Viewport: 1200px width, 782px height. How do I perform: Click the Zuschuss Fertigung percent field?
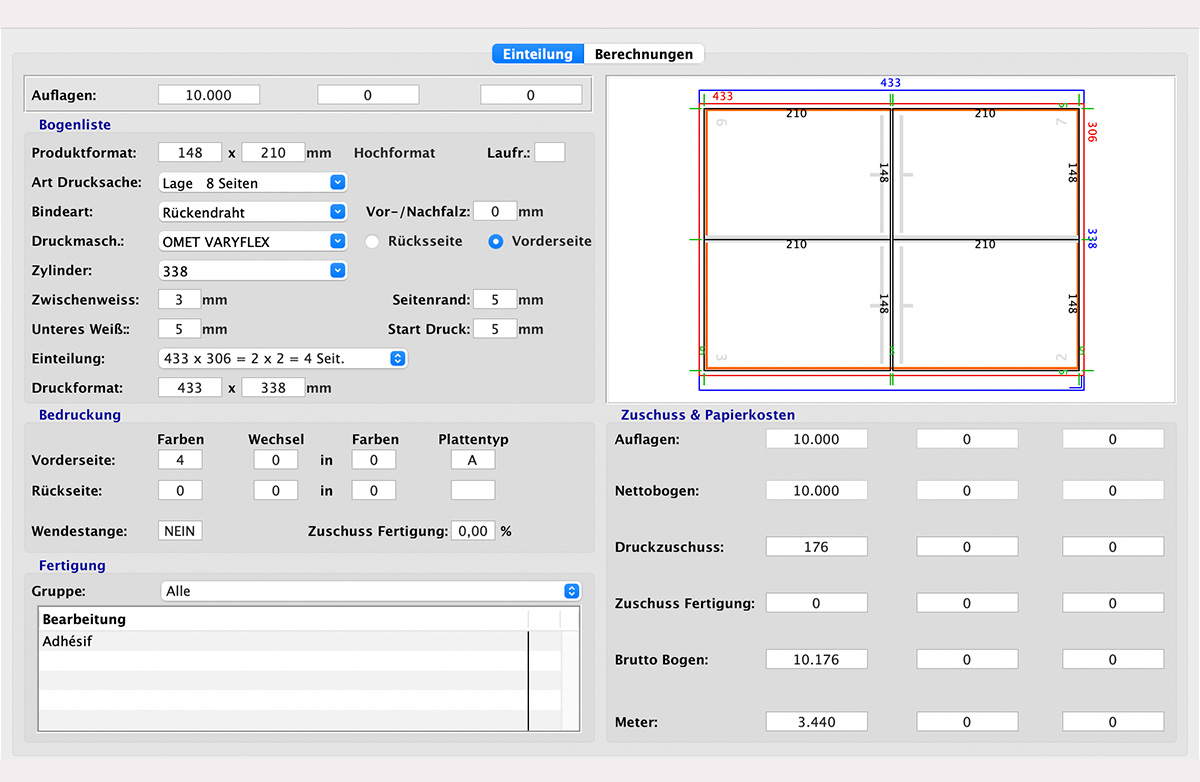pos(473,531)
